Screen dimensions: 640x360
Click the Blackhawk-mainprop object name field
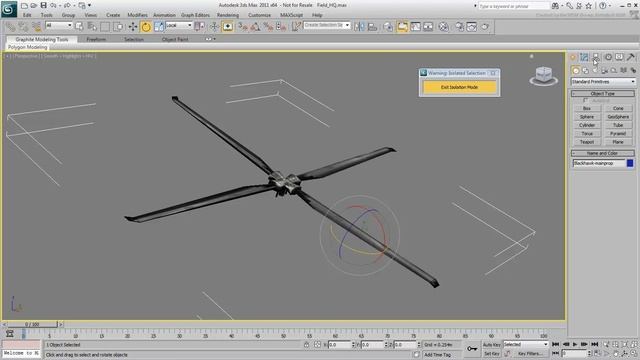[599, 163]
